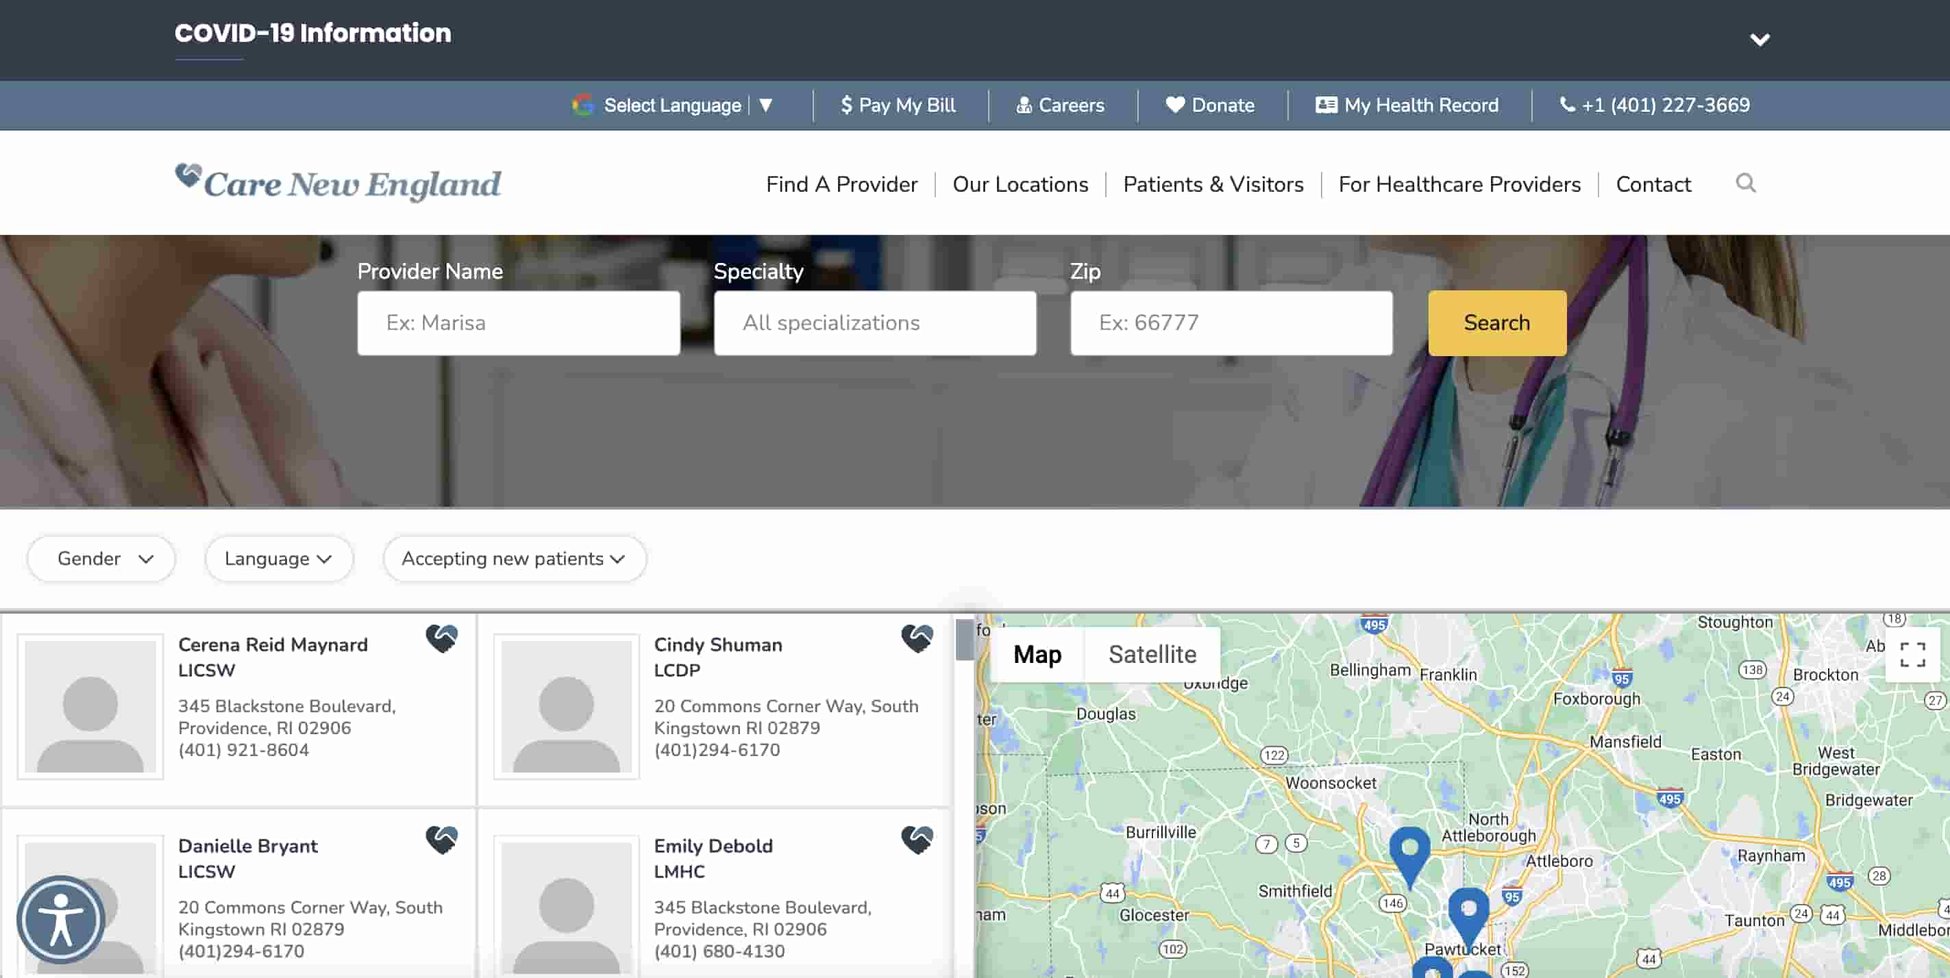Open the Contact menu item
The width and height of the screenshot is (1950, 978).
[x=1653, y=184]
